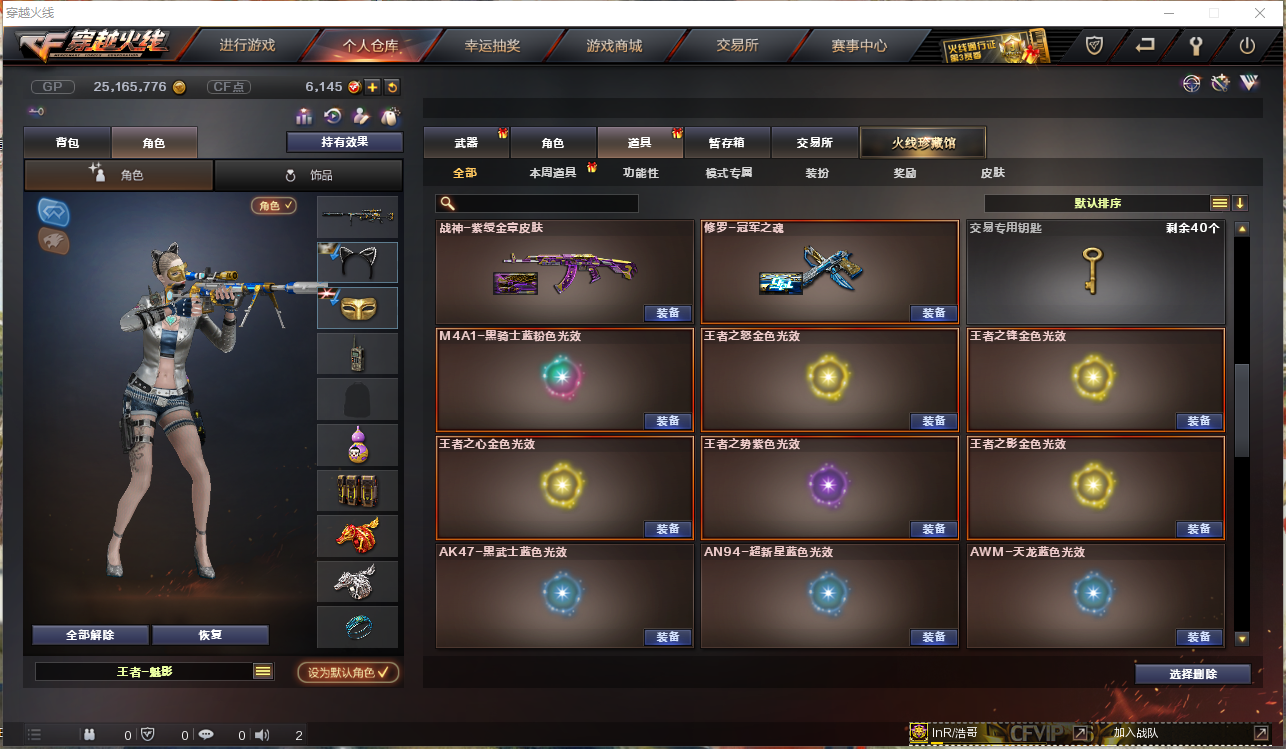Select the golden mask accessory slot
This screenshot has width=1286, height=749.
point(357,308)
